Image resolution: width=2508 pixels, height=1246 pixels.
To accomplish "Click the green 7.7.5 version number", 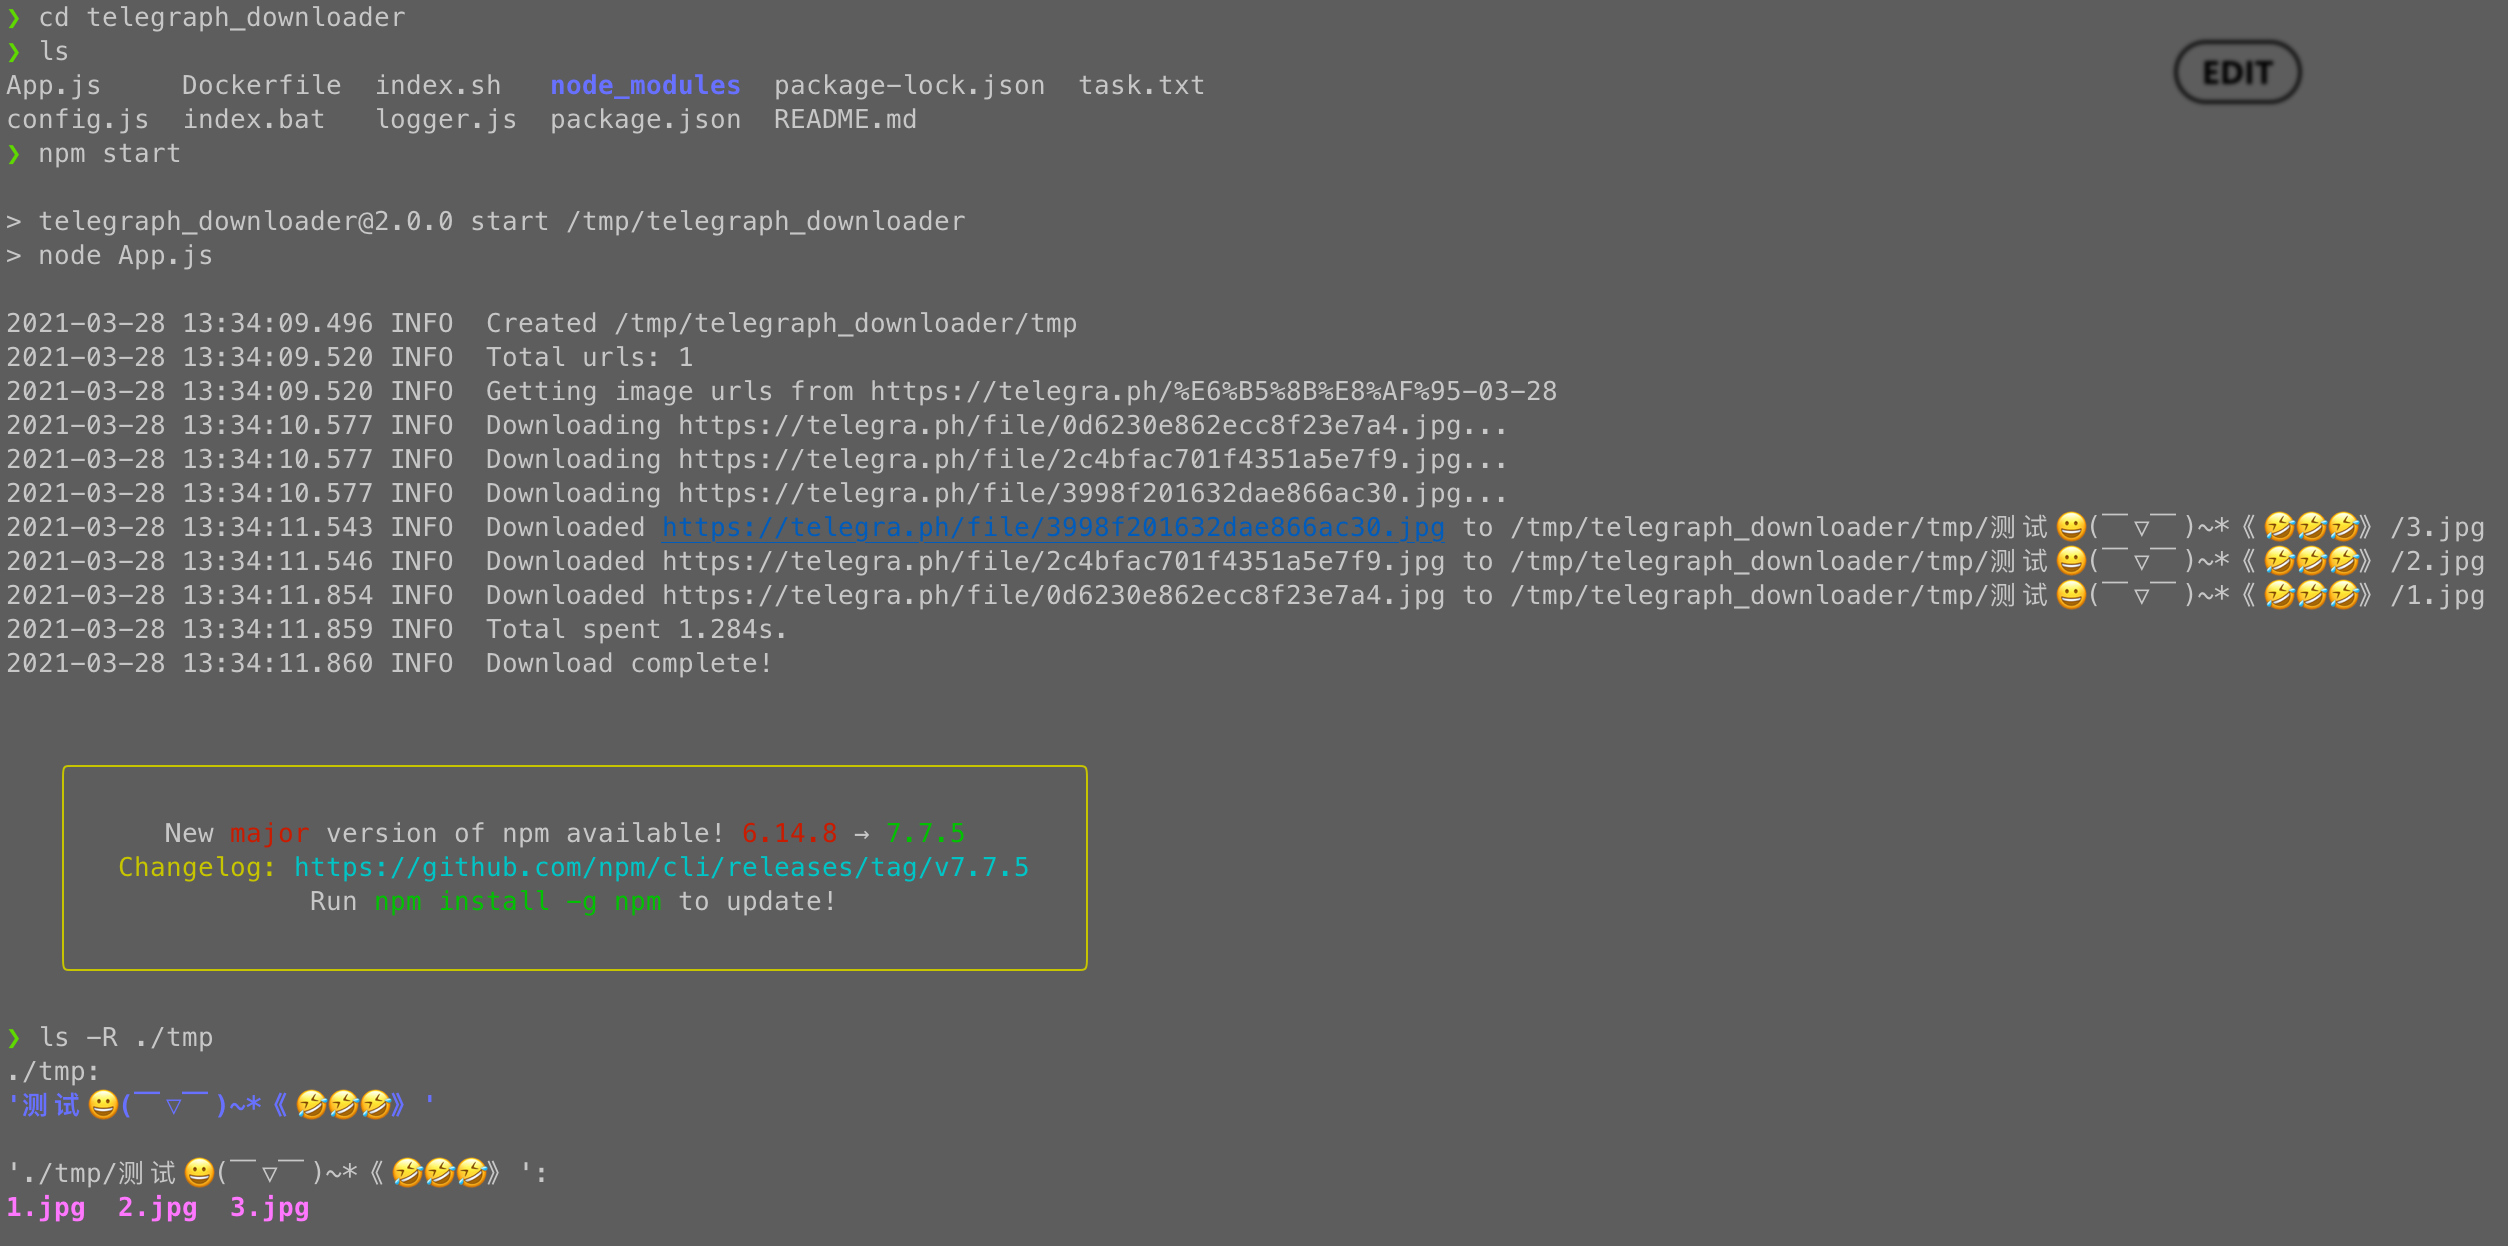I will [925, 833].
